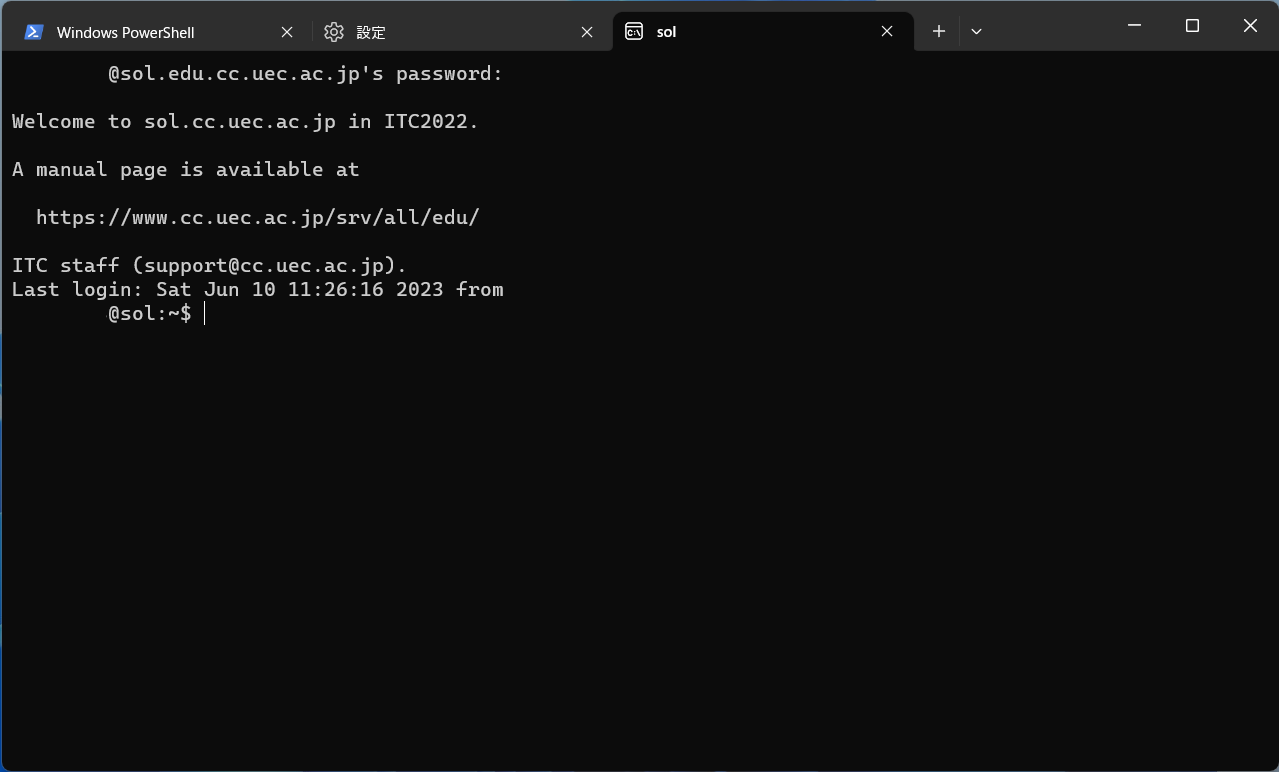
Task: Close the Windows Terminal window
Action: click(x=1250, y=26)
